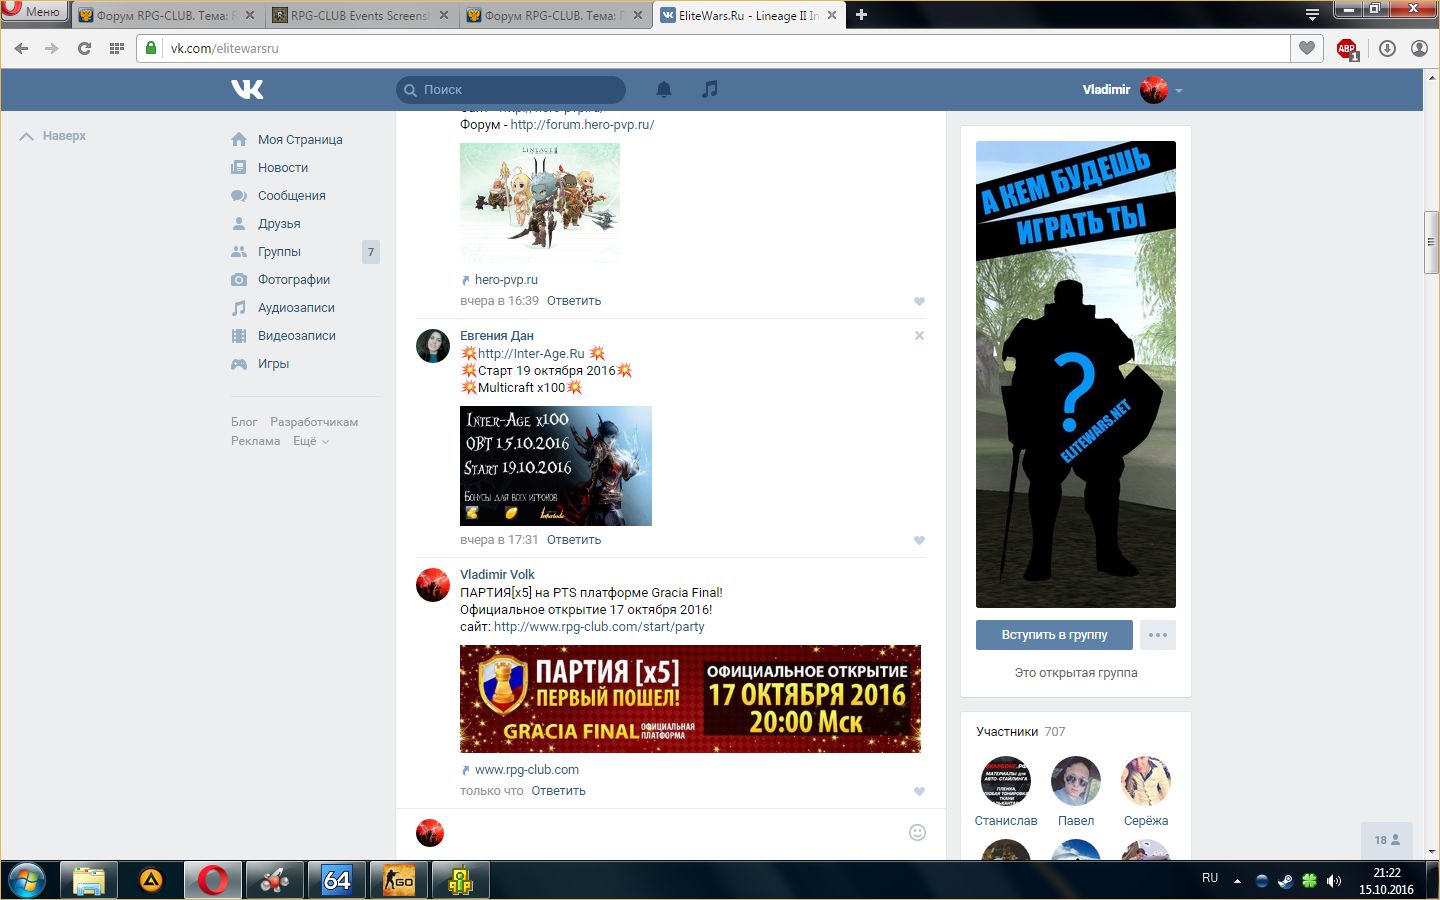Screen dimensions: 1440x900
Task: Open Игры in the left menu
Action: coord(273,364)
